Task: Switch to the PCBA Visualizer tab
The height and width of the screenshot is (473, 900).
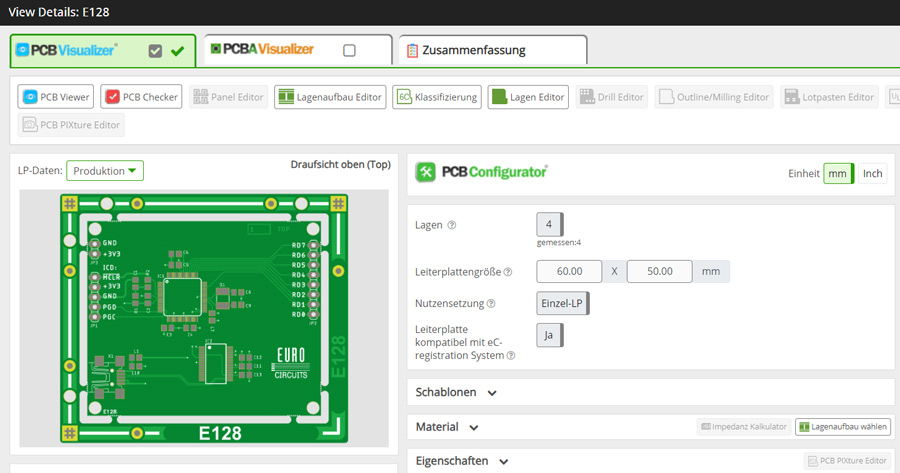Action: [265, 50]
